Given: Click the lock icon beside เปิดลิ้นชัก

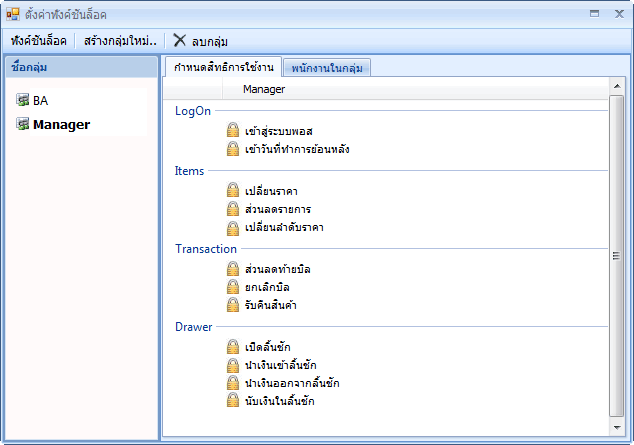Looking at the screenshot, I should point(233,346).
